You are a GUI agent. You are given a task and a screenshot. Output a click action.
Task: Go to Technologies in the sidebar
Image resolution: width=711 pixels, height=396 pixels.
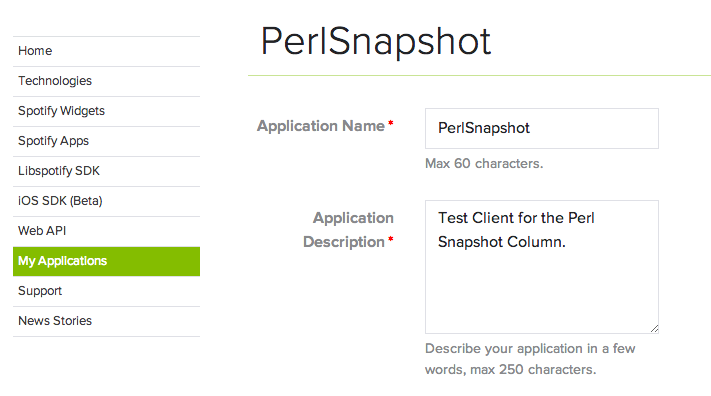pyautogui.click(x=106, y=81)
